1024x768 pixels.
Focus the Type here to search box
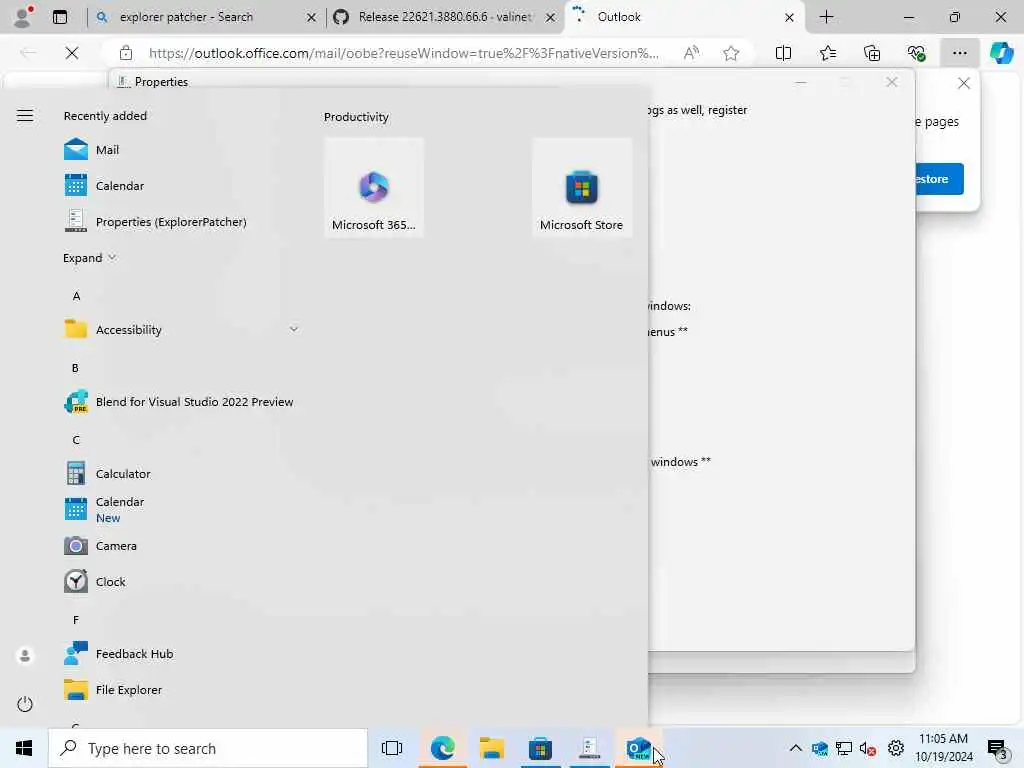tap(208, 748)
